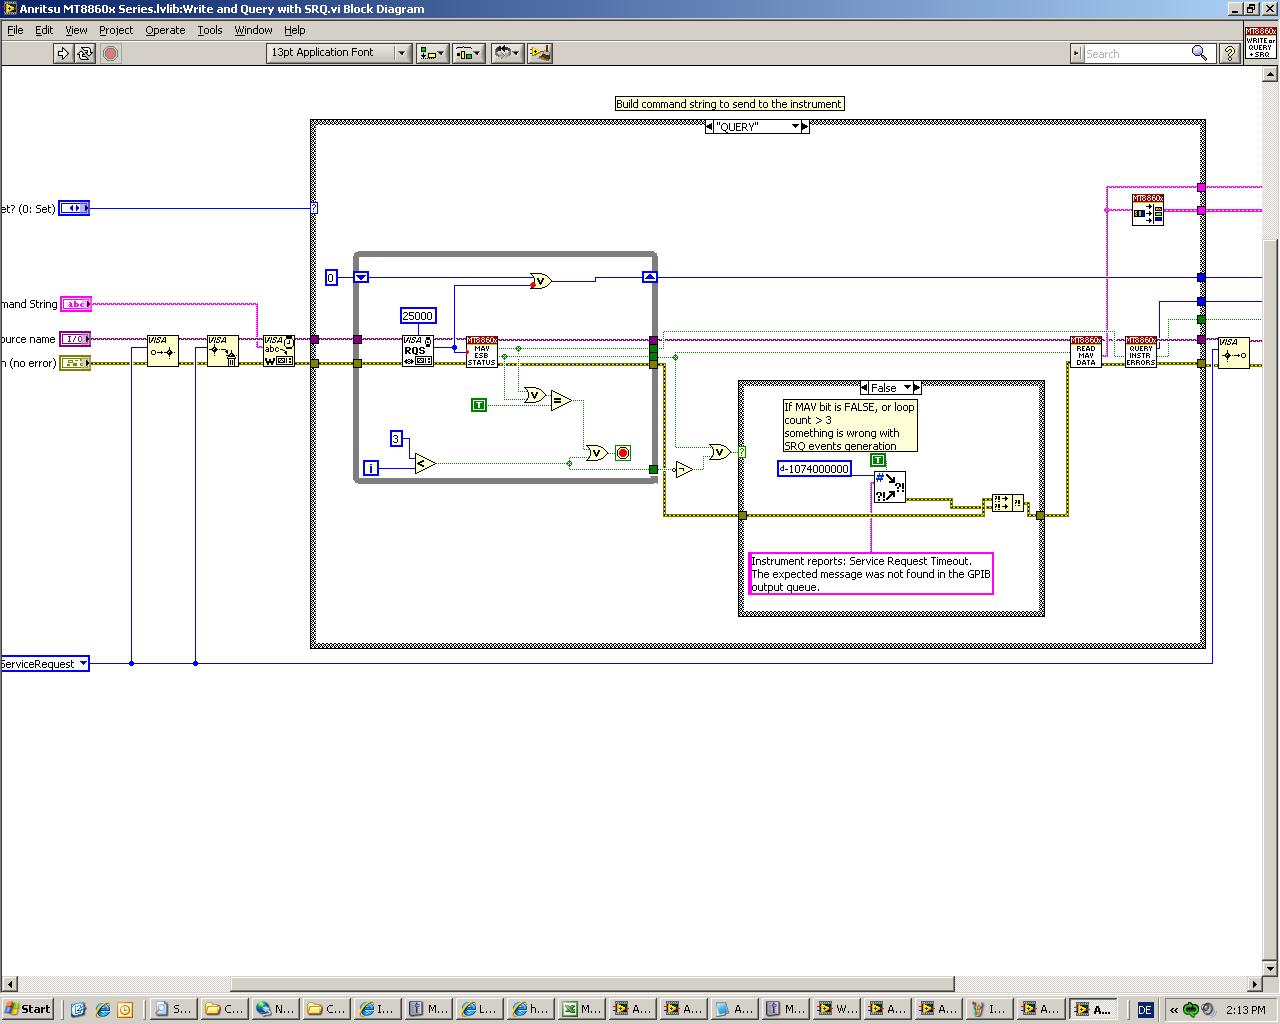Toggle the True constant inside the loop
This screenshot has width=1280, height=1024.
click(479, 405)
